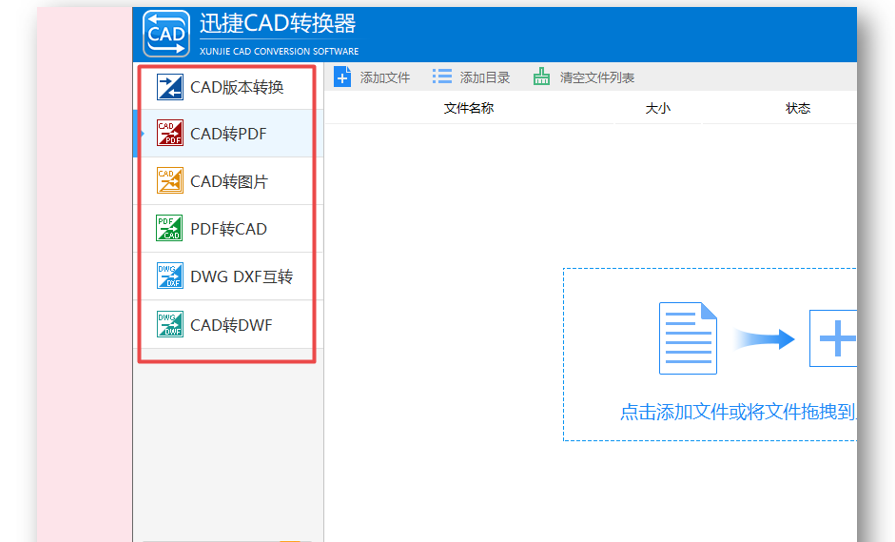Click the Xunjie CAD converter logo
895x542 pixels.
click(166, 34)
